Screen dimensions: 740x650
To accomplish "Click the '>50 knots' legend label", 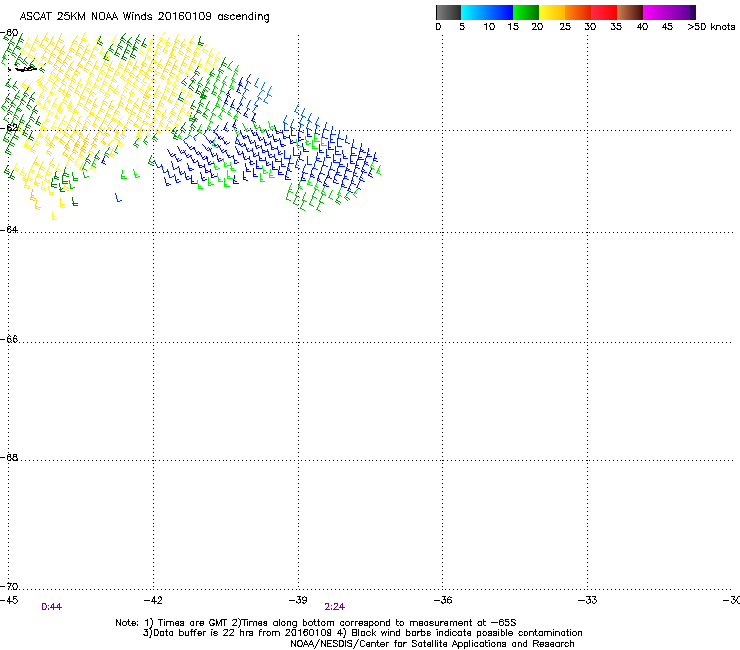I will [x=711, y=27].
